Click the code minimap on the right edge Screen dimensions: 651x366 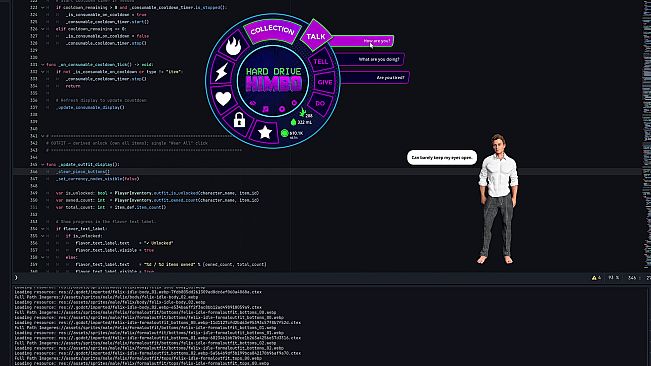pyautogui.click(x=647, y=137)
